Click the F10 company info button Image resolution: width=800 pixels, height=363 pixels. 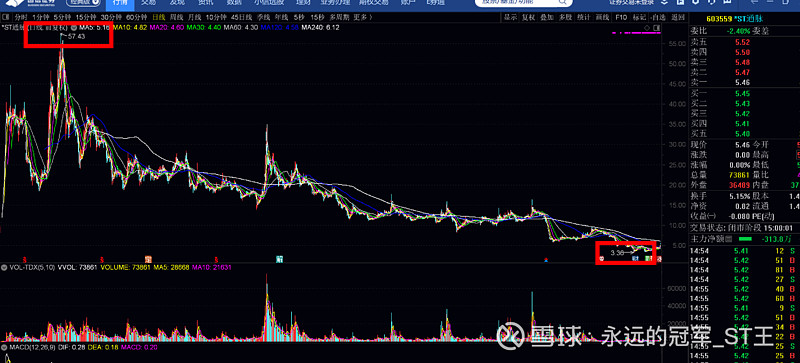[x=621, y=17]
